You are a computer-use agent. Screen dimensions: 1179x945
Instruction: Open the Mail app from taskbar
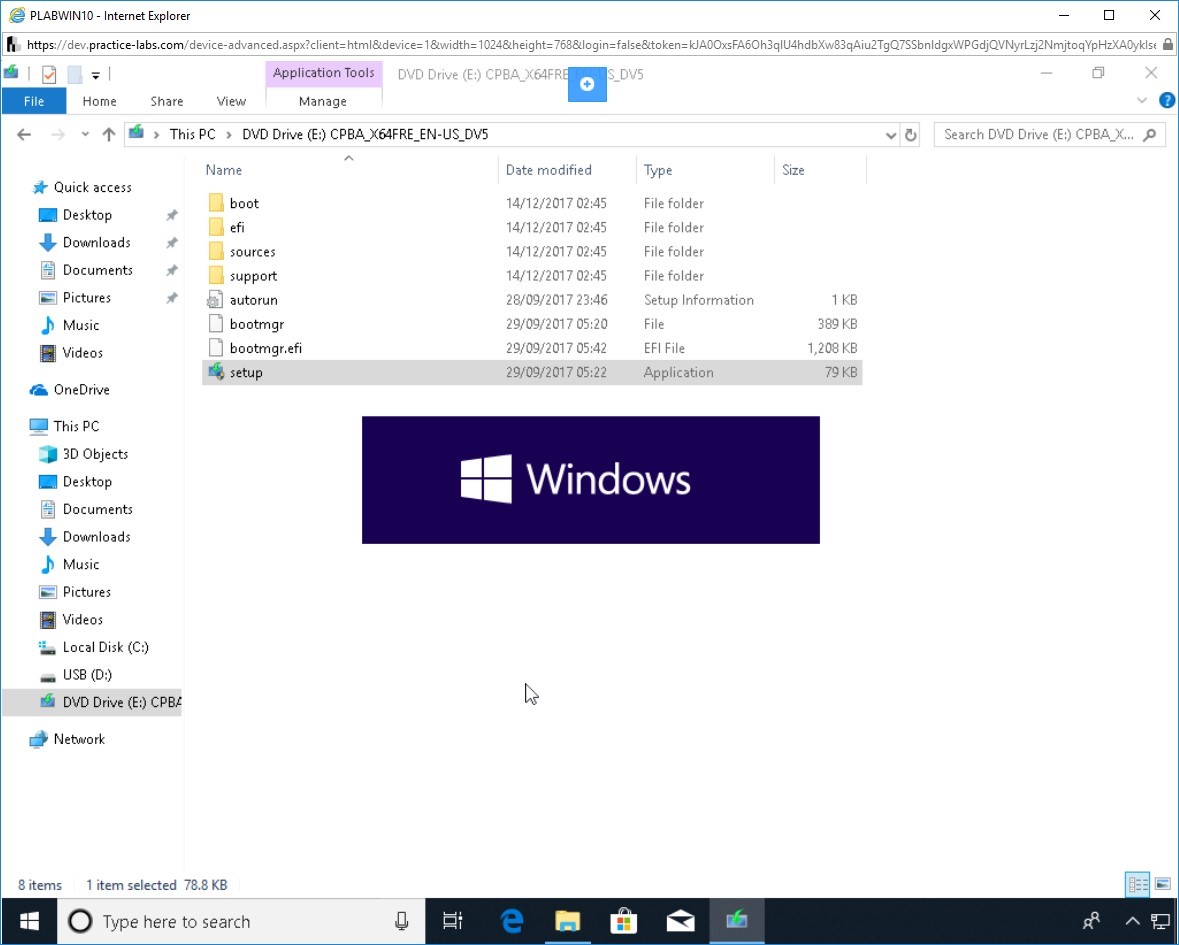tap(680, 921)
